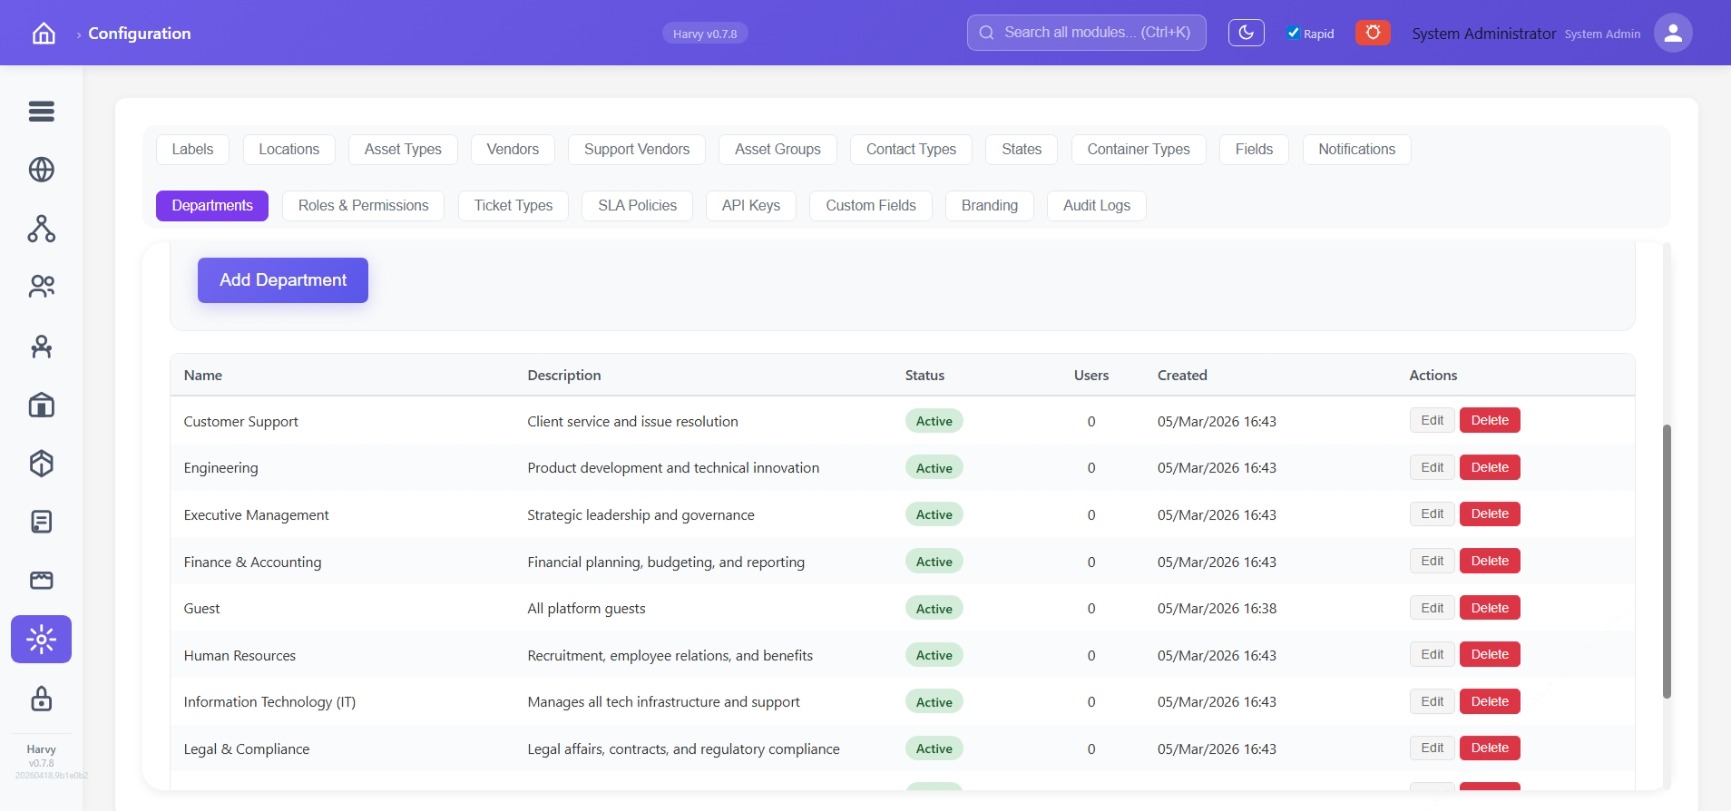The height and width of the screenshot is (811, 1731).
Task: Click the Created column header
Action: coord(1182,375)
